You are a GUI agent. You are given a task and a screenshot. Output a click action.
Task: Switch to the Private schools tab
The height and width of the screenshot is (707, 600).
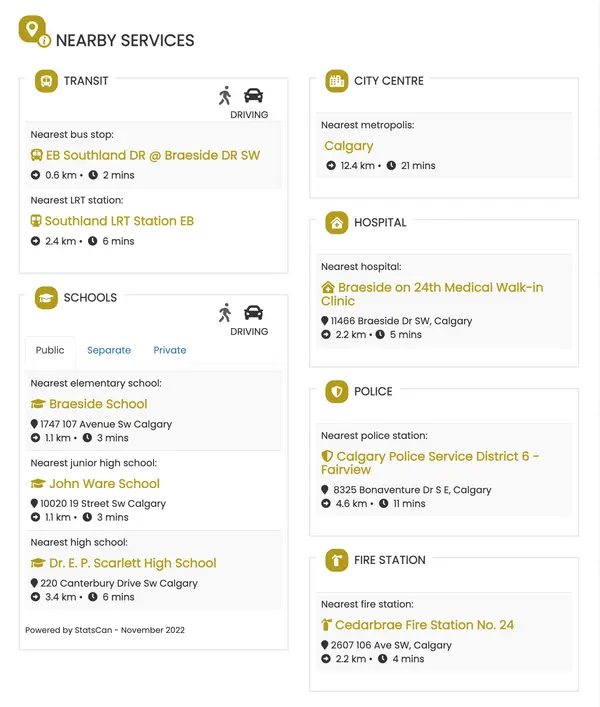tap(169, 350)
